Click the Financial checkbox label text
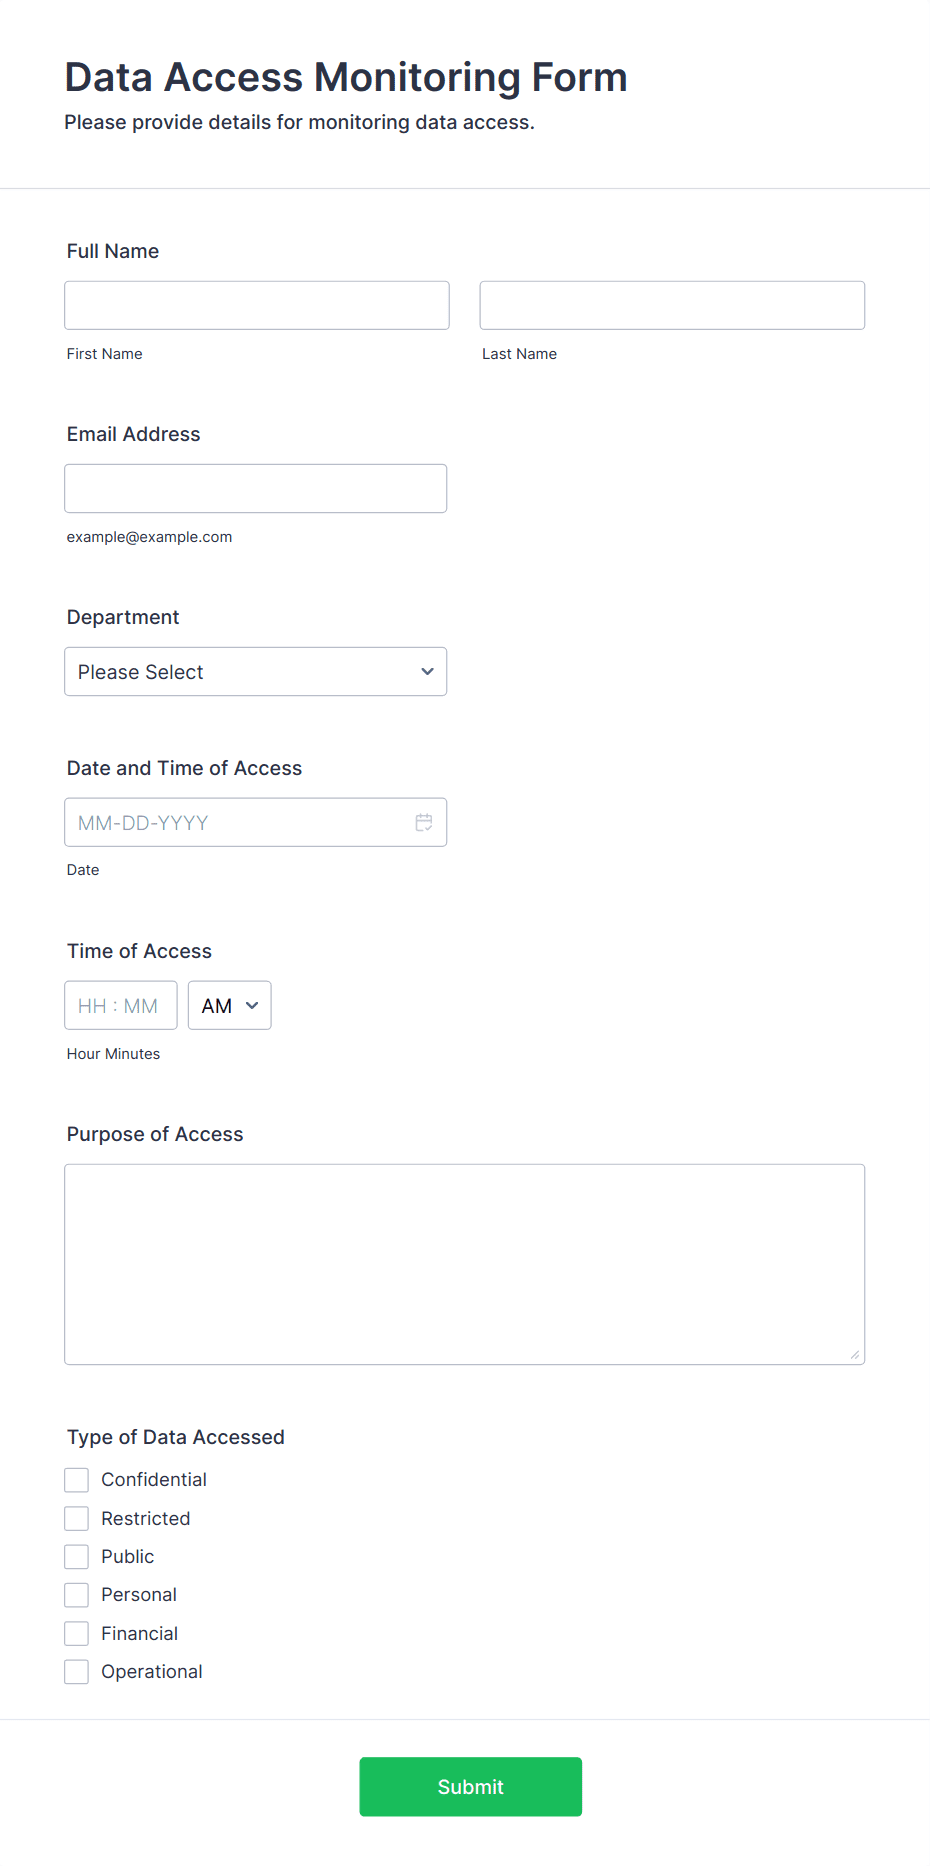 tap(140, 1633)
